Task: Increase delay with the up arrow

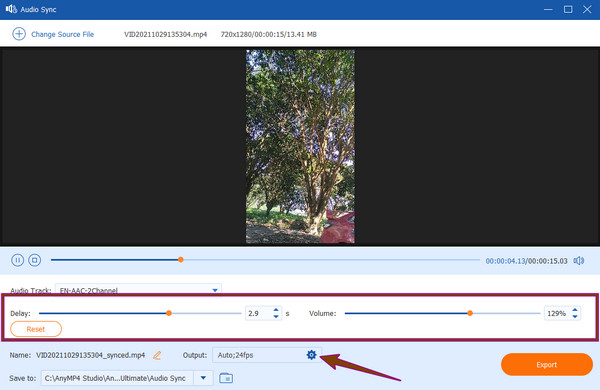Action: (276, 310)
